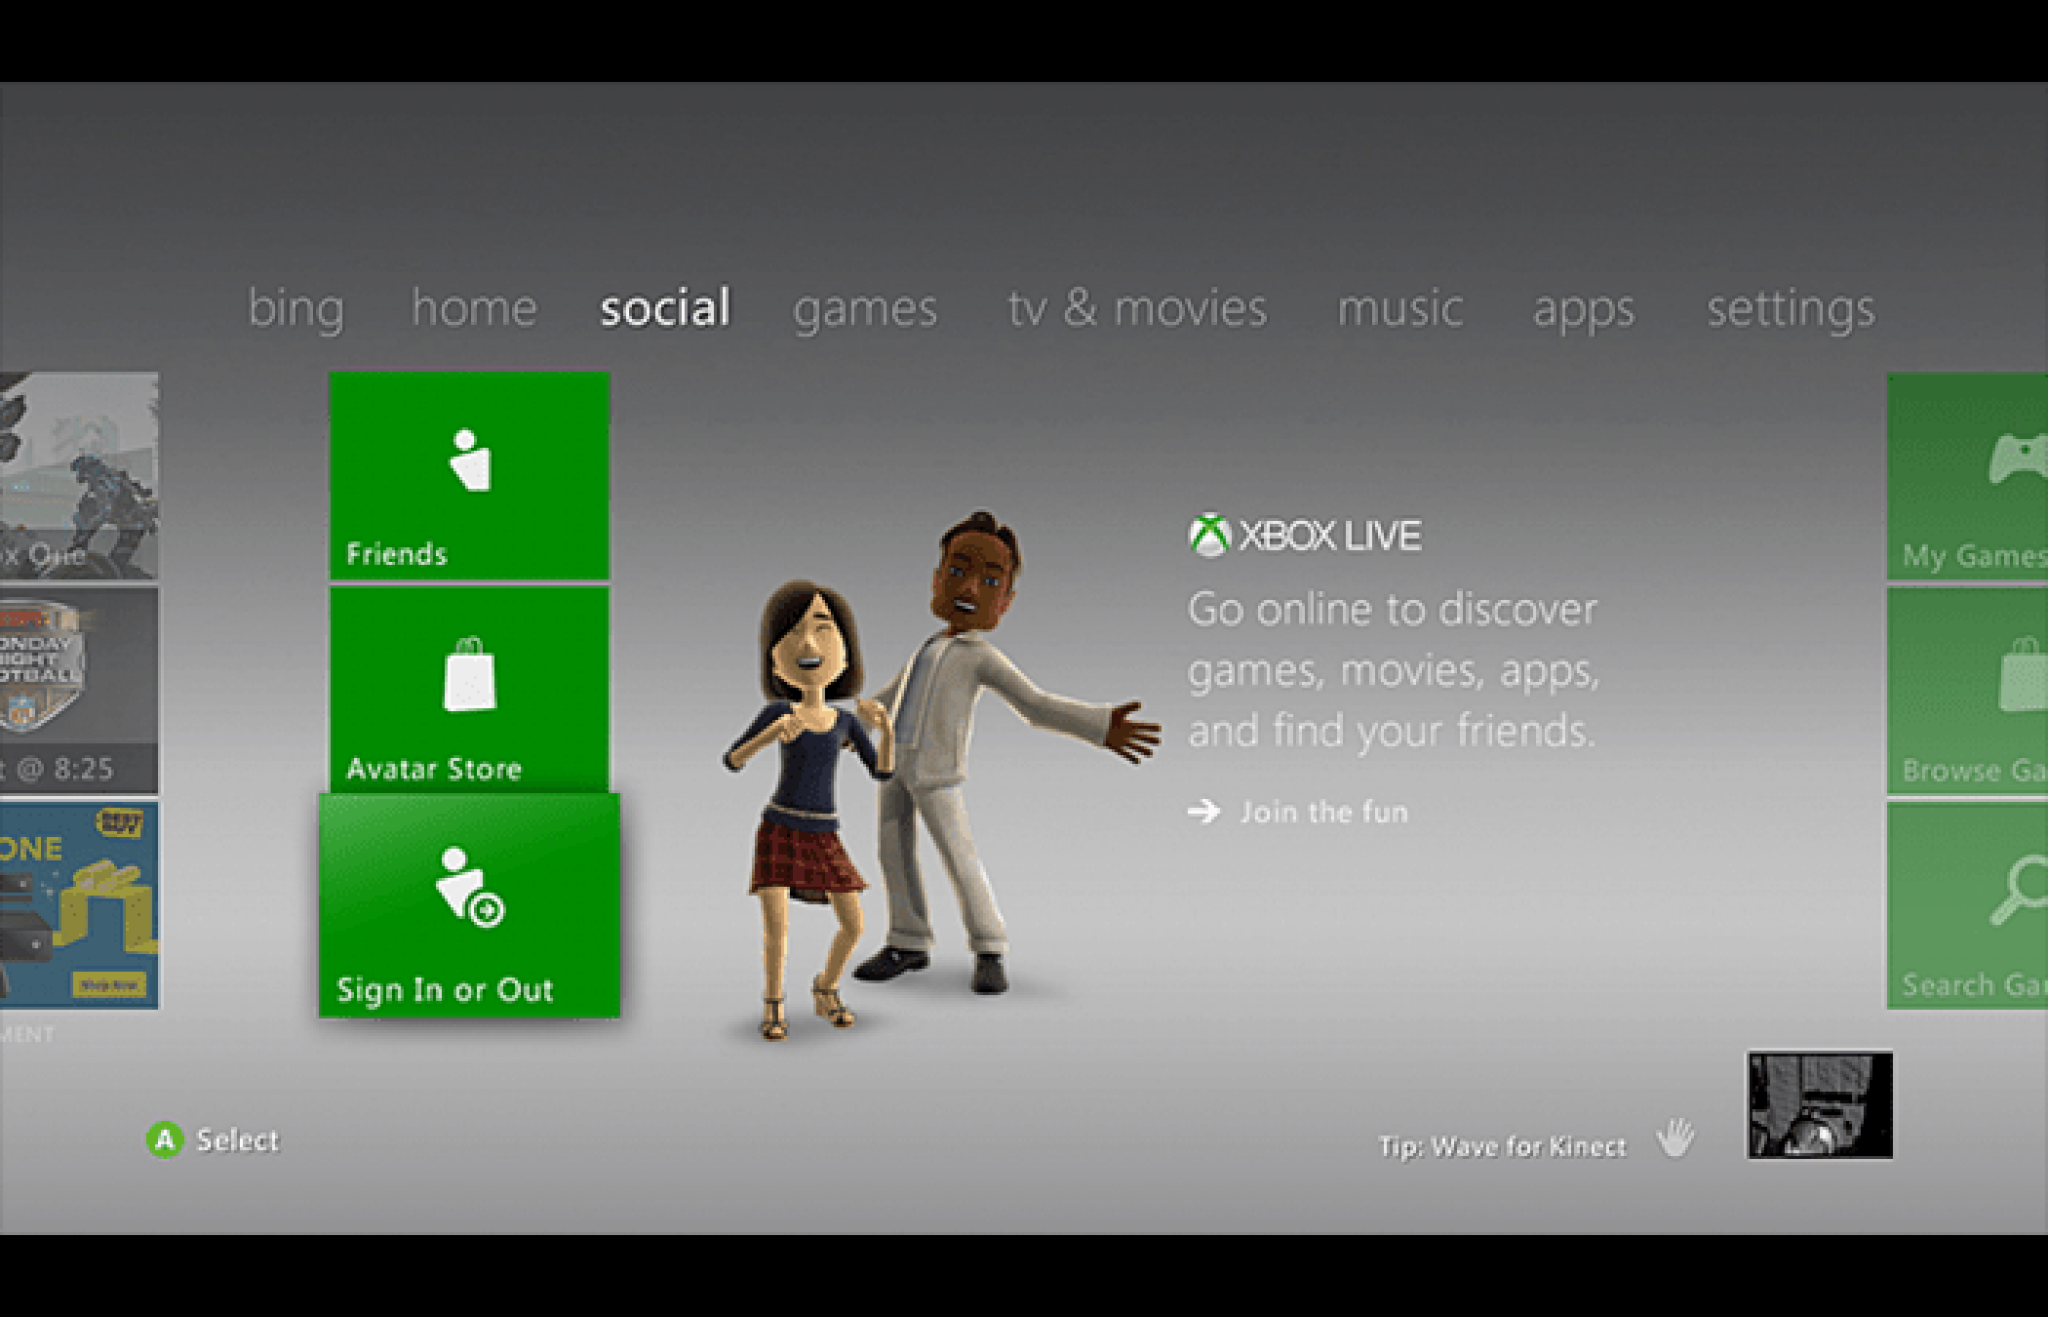Follow the Join the fun link

pyautogui.click(x=1324, y=812)
